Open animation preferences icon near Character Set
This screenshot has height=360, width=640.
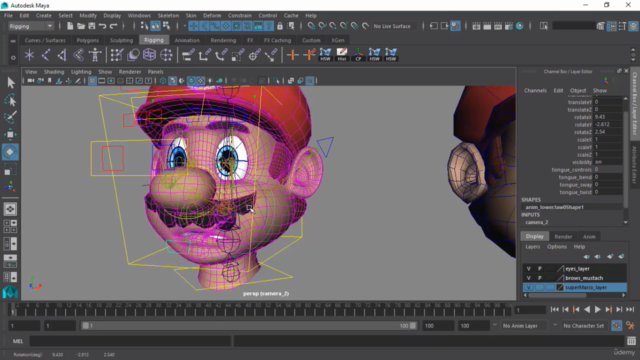[630, 326]
